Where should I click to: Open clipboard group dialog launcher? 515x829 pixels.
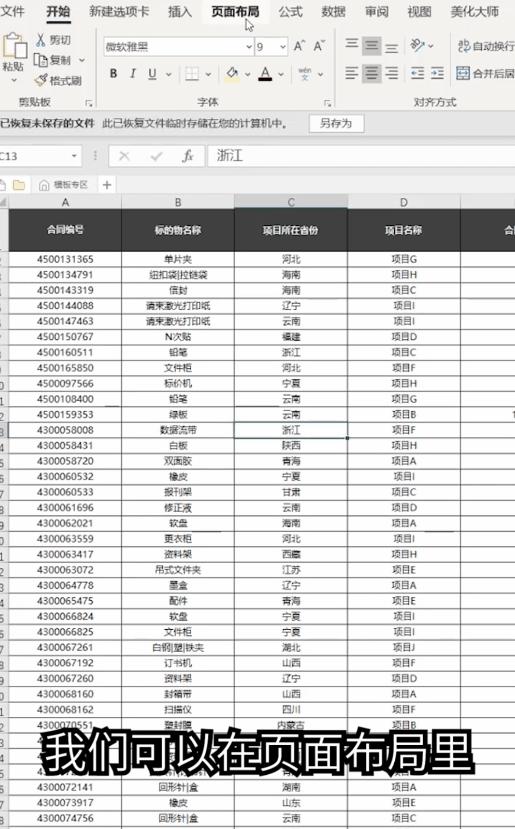89,103
